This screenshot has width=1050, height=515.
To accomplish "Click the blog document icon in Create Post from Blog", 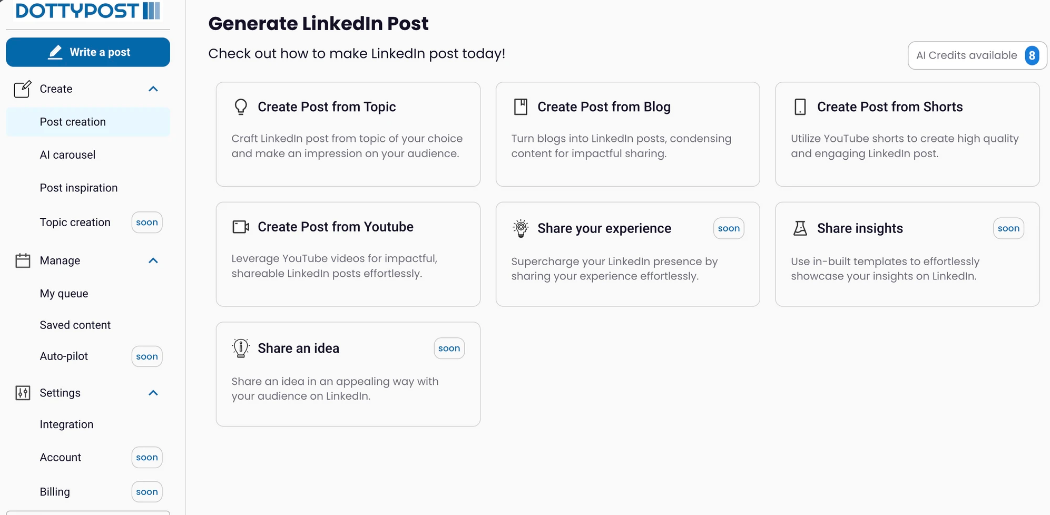I will [x=520, y=107].
